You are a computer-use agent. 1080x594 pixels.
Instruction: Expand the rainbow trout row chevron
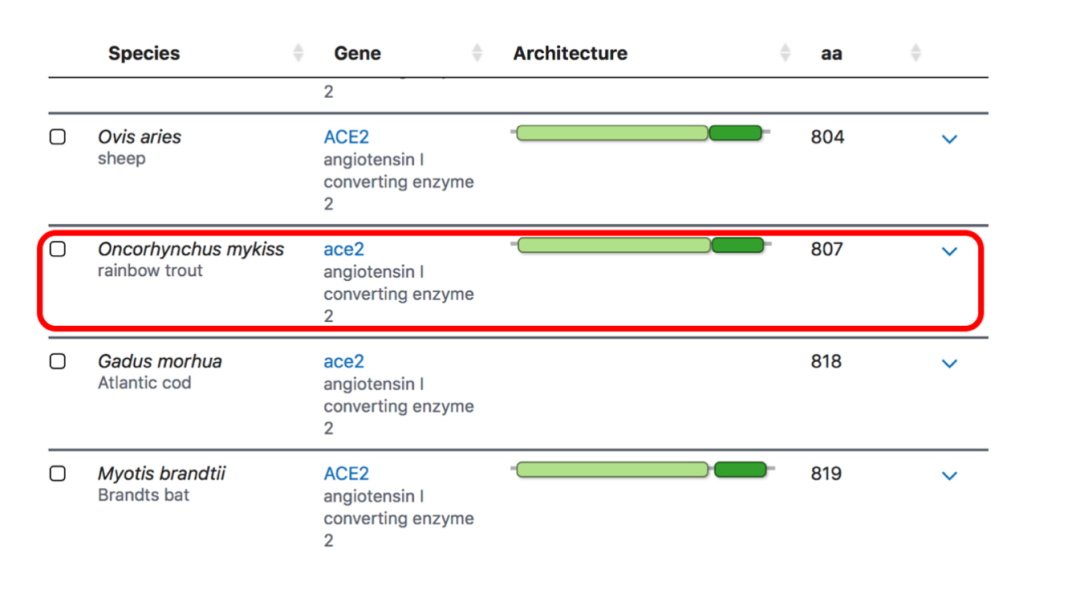949,251
